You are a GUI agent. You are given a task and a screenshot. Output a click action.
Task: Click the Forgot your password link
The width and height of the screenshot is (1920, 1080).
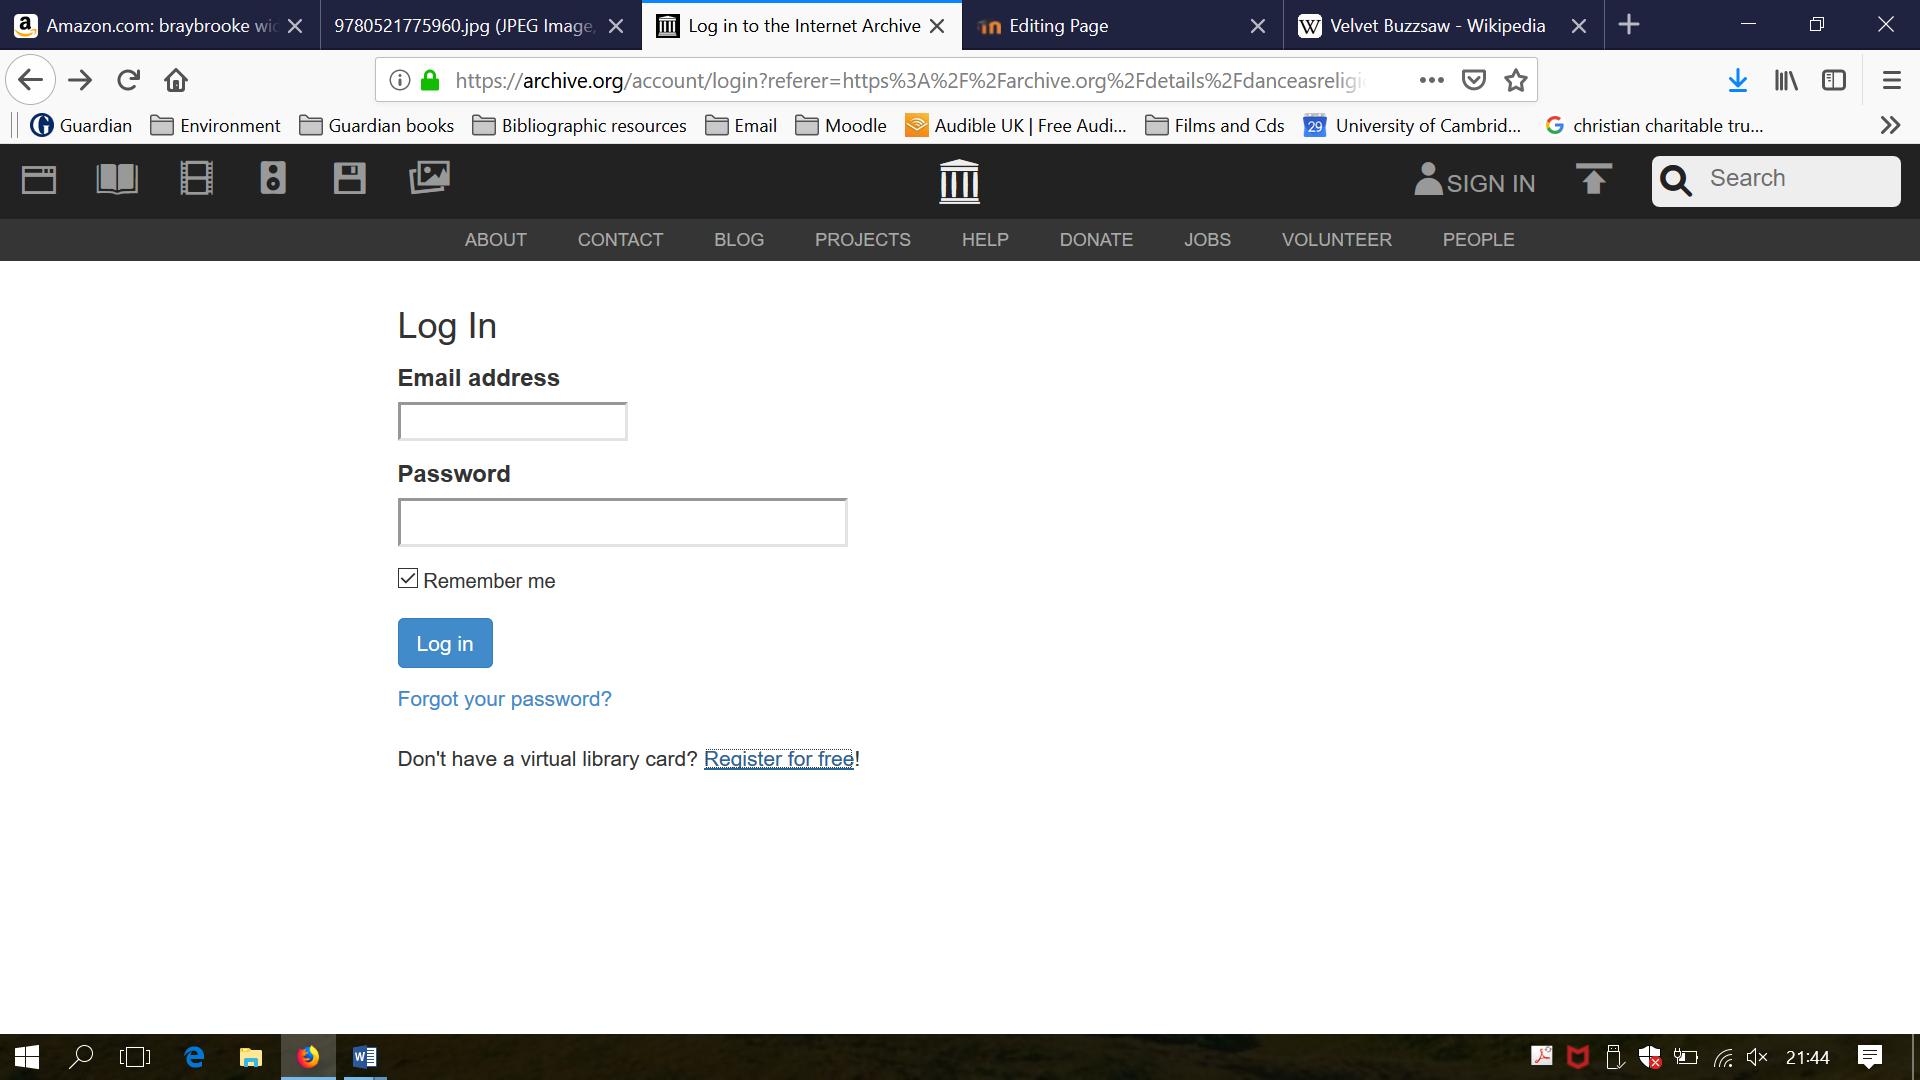tap(504, 699)
